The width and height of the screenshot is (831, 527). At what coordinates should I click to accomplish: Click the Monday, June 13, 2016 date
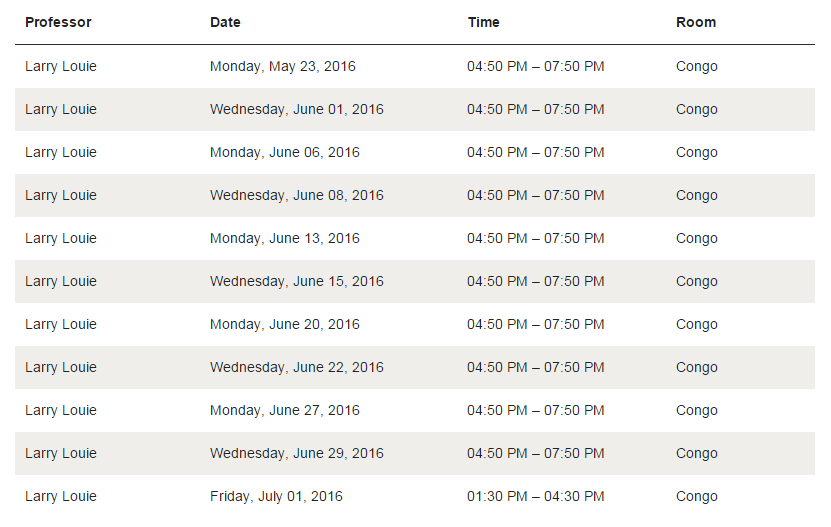pyautogui.click(x=285, y=238)
